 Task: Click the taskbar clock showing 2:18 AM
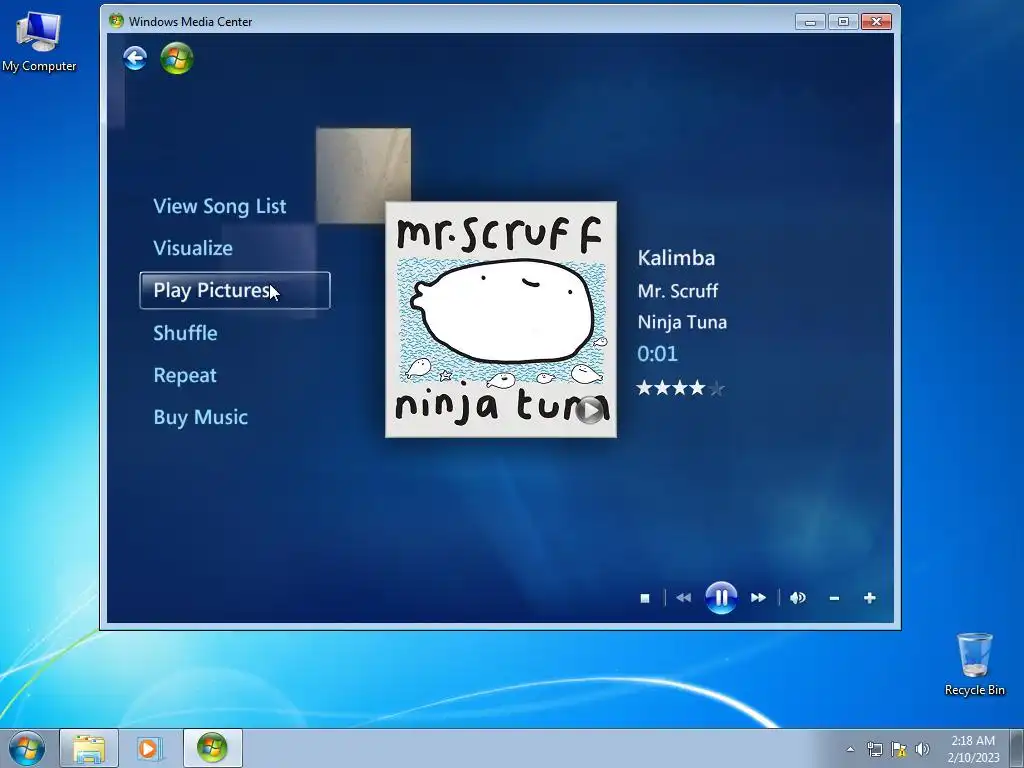[x=973, y=749]
